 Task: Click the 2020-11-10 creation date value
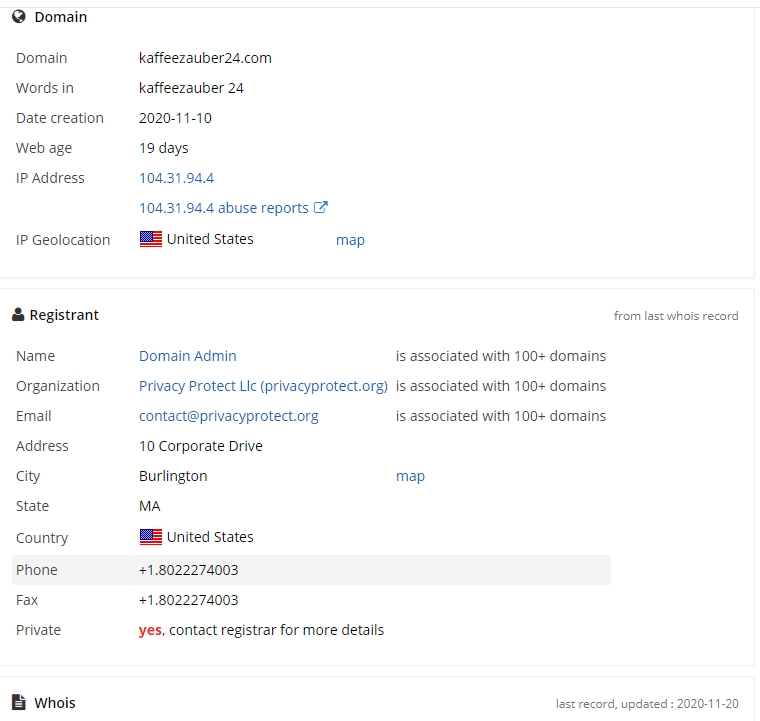[x=175, y=118]
